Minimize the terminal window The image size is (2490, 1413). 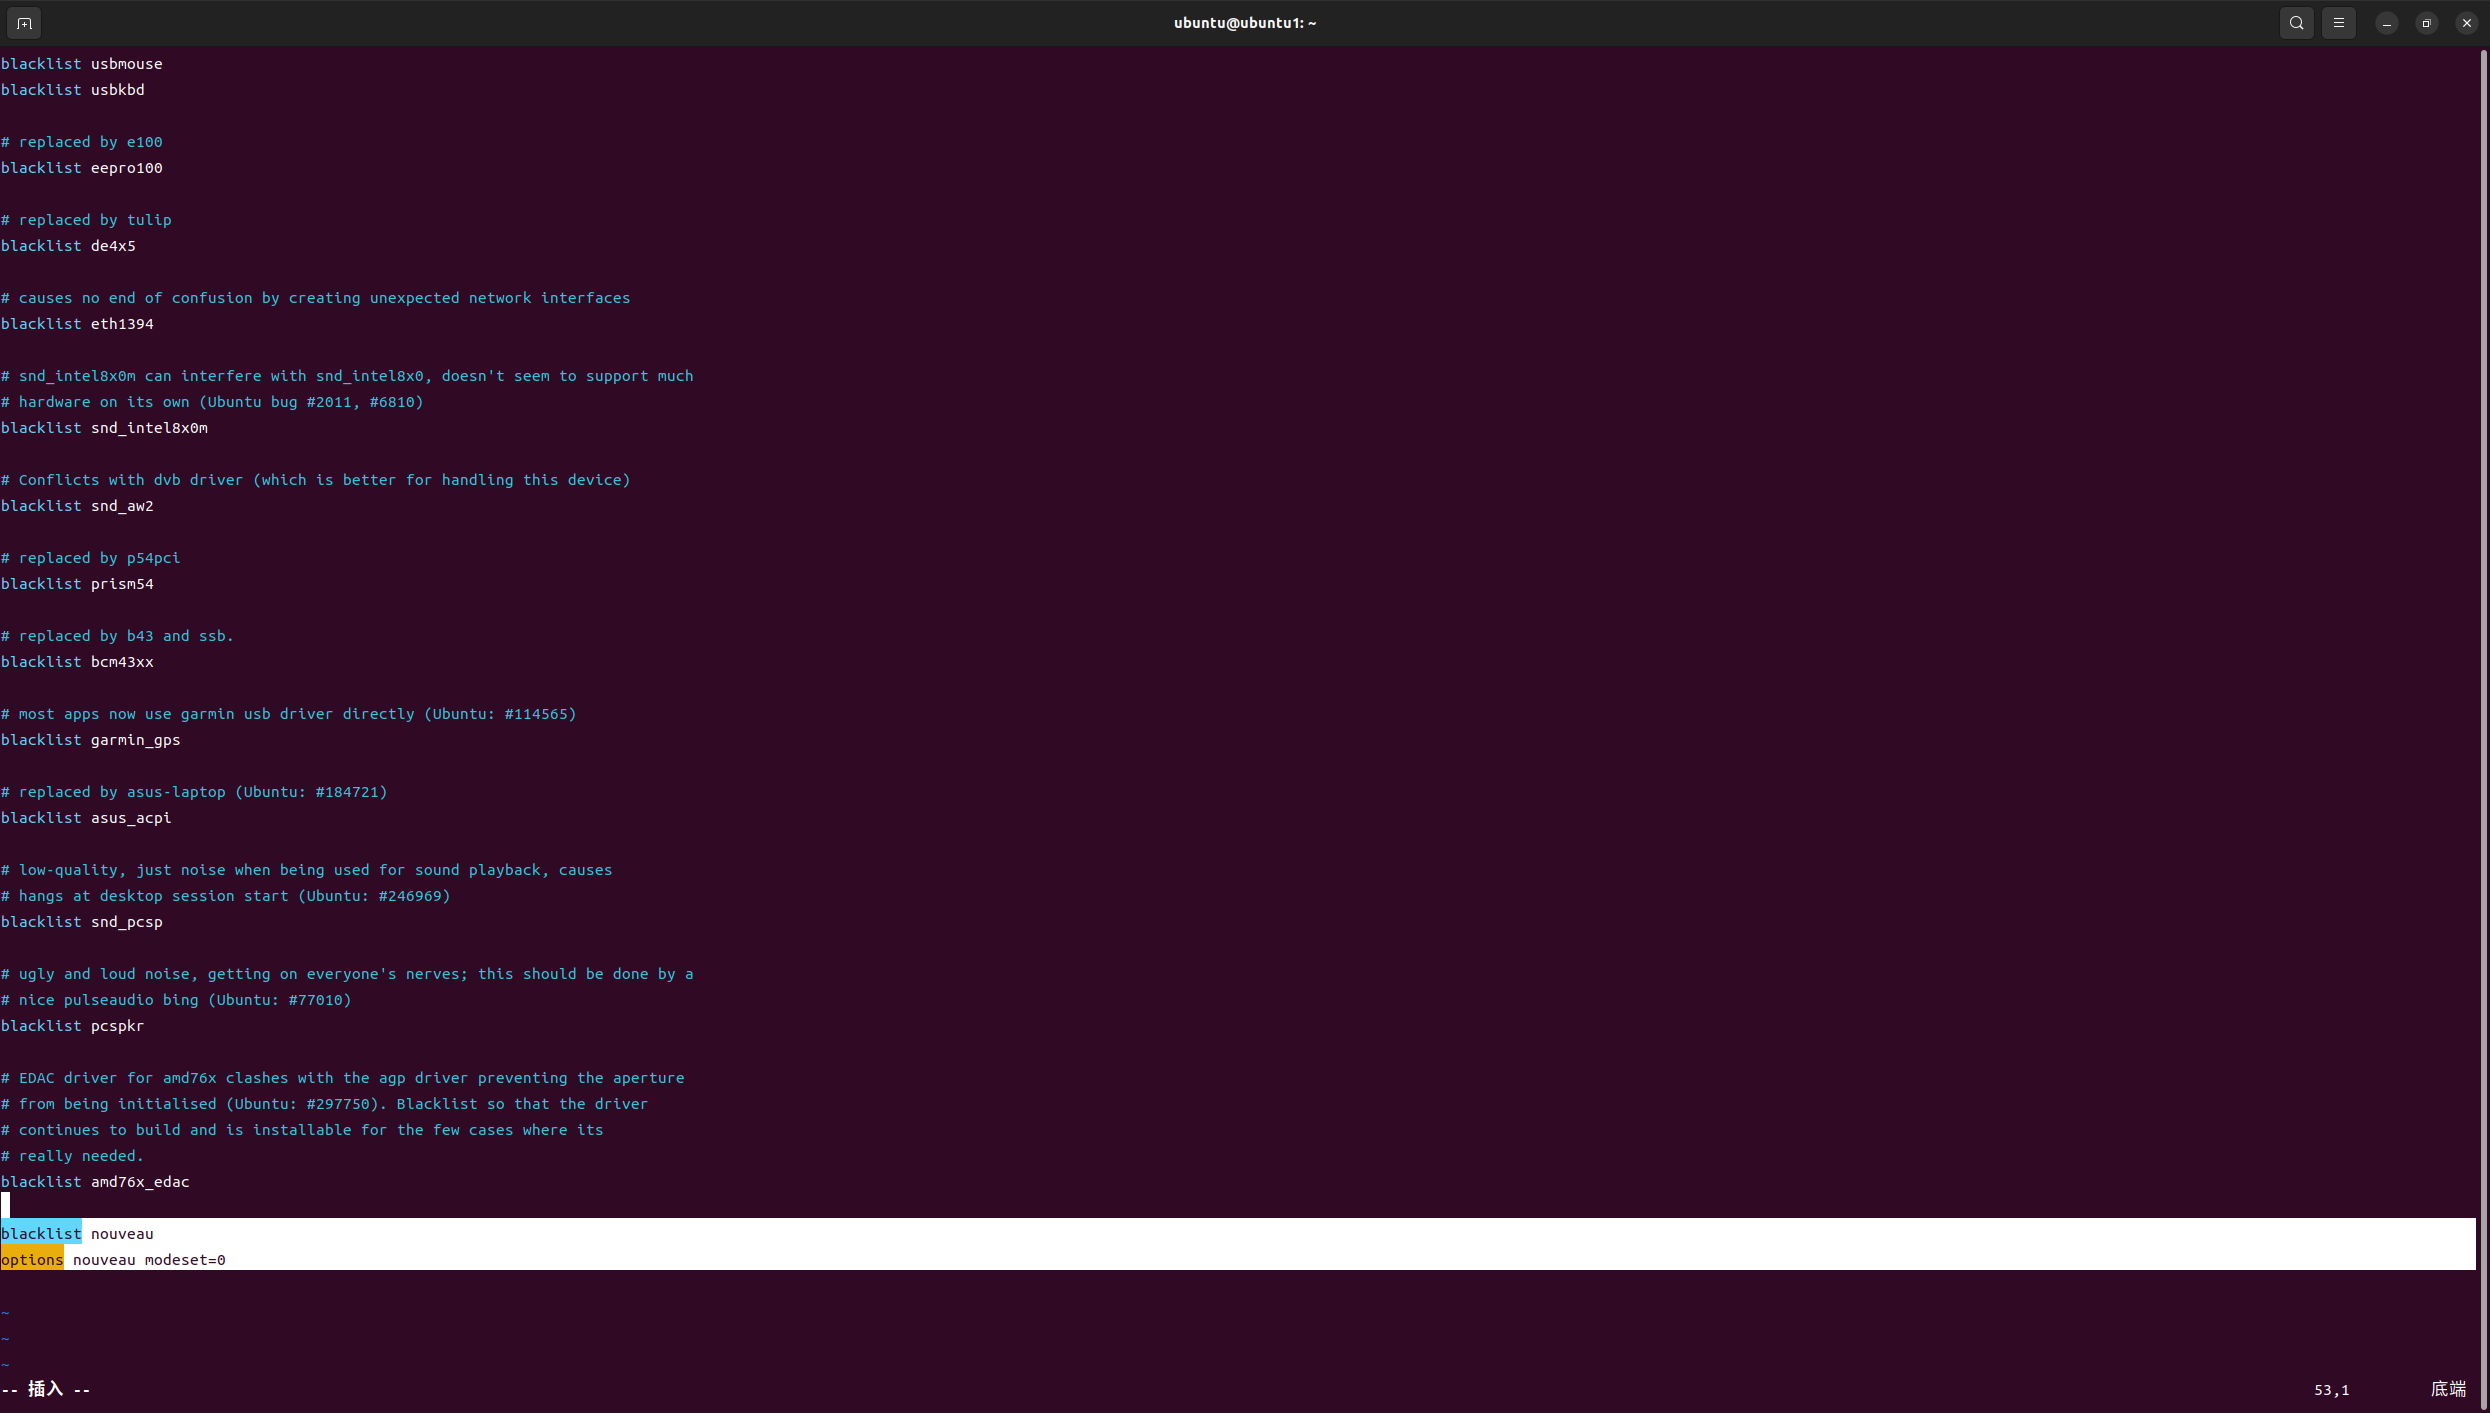pyautogui.click(x=2386, y=23)
